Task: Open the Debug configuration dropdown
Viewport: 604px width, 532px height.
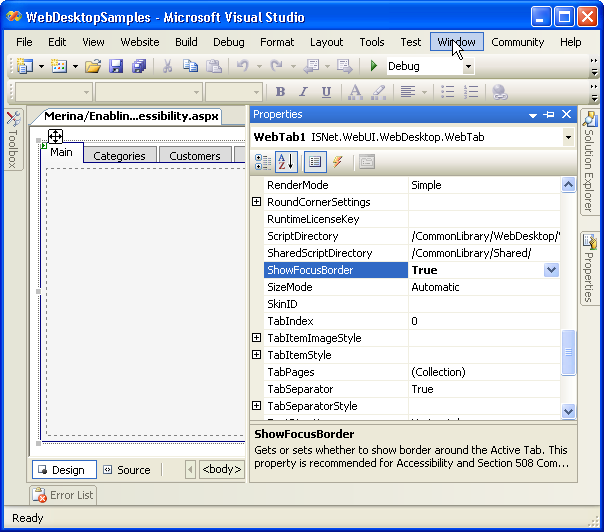Action: pos(468,67)
